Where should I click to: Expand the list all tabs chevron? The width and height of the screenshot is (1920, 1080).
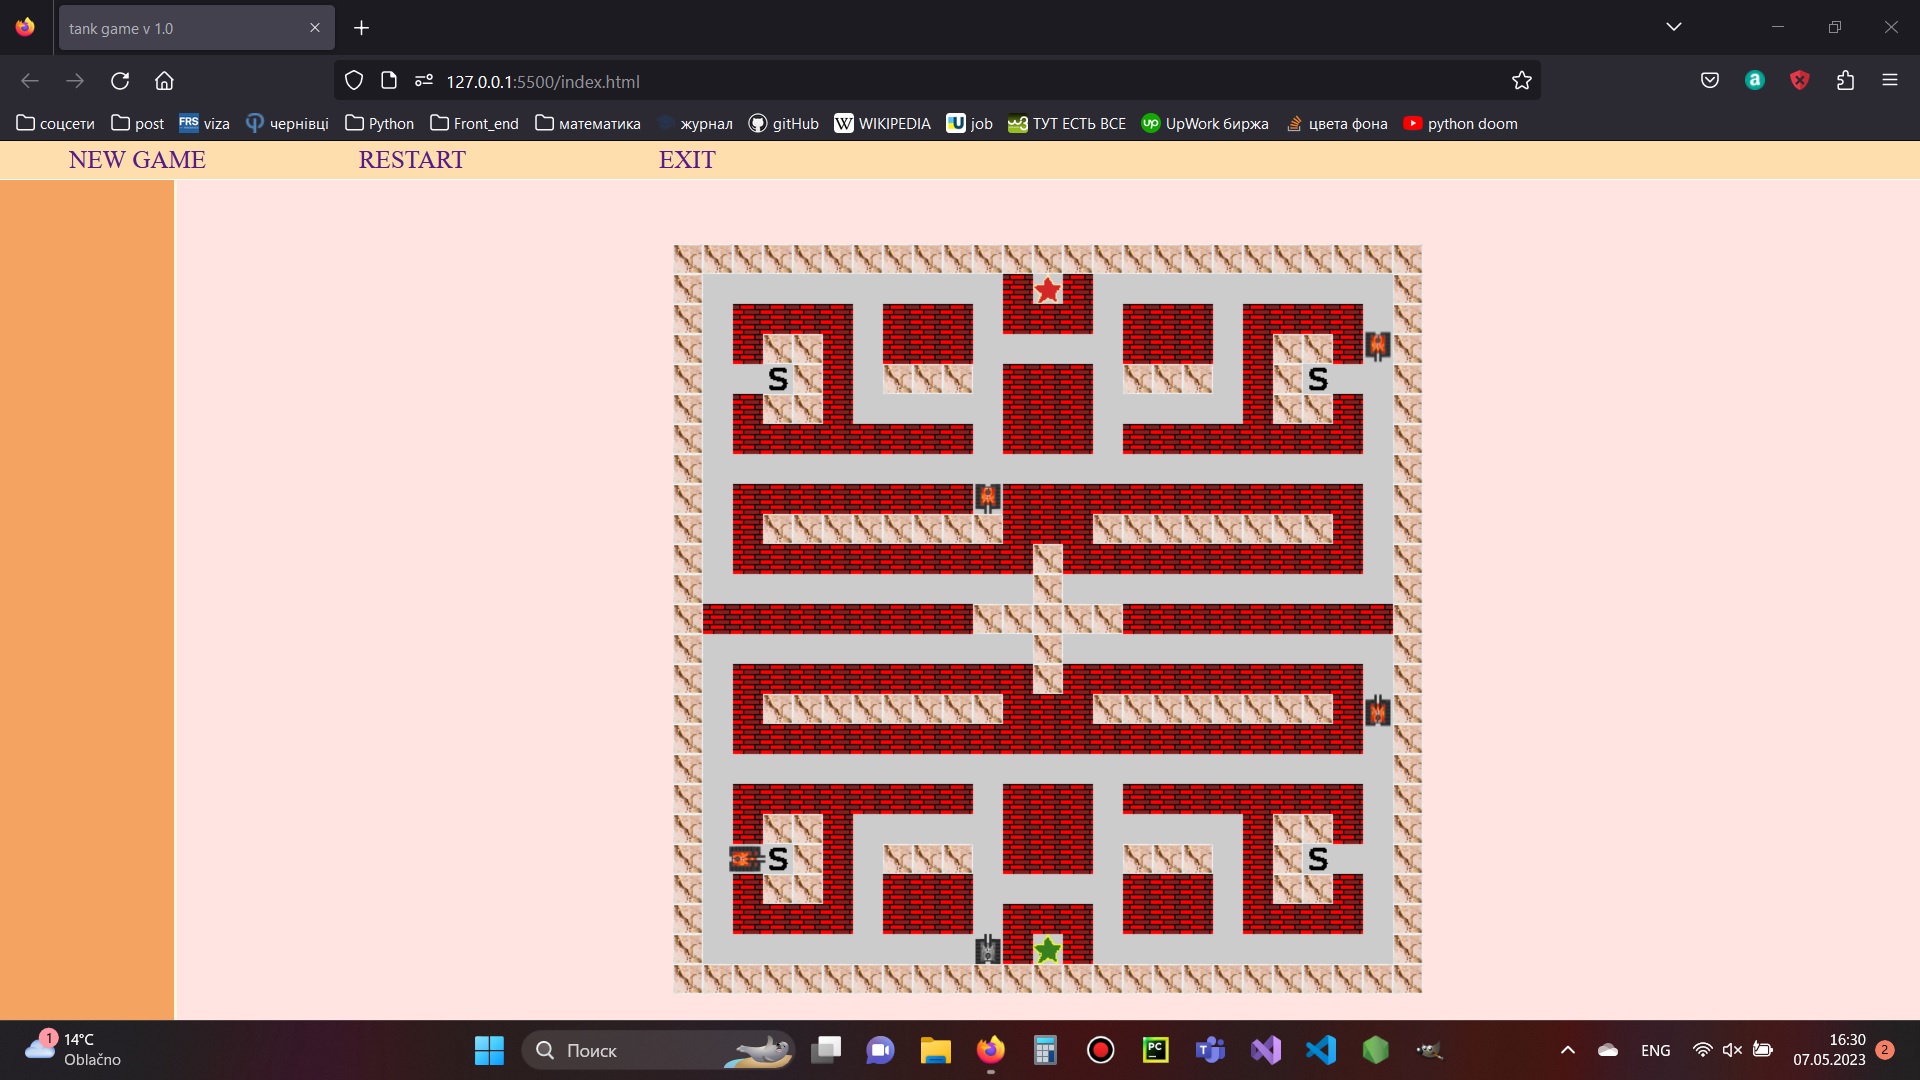[x=1673, y=27]
